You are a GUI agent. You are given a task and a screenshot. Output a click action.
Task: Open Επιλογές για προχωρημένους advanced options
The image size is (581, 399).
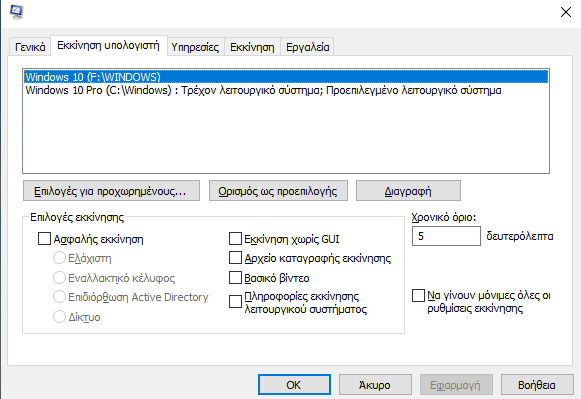pyautogui.click(x=111, y=191)
